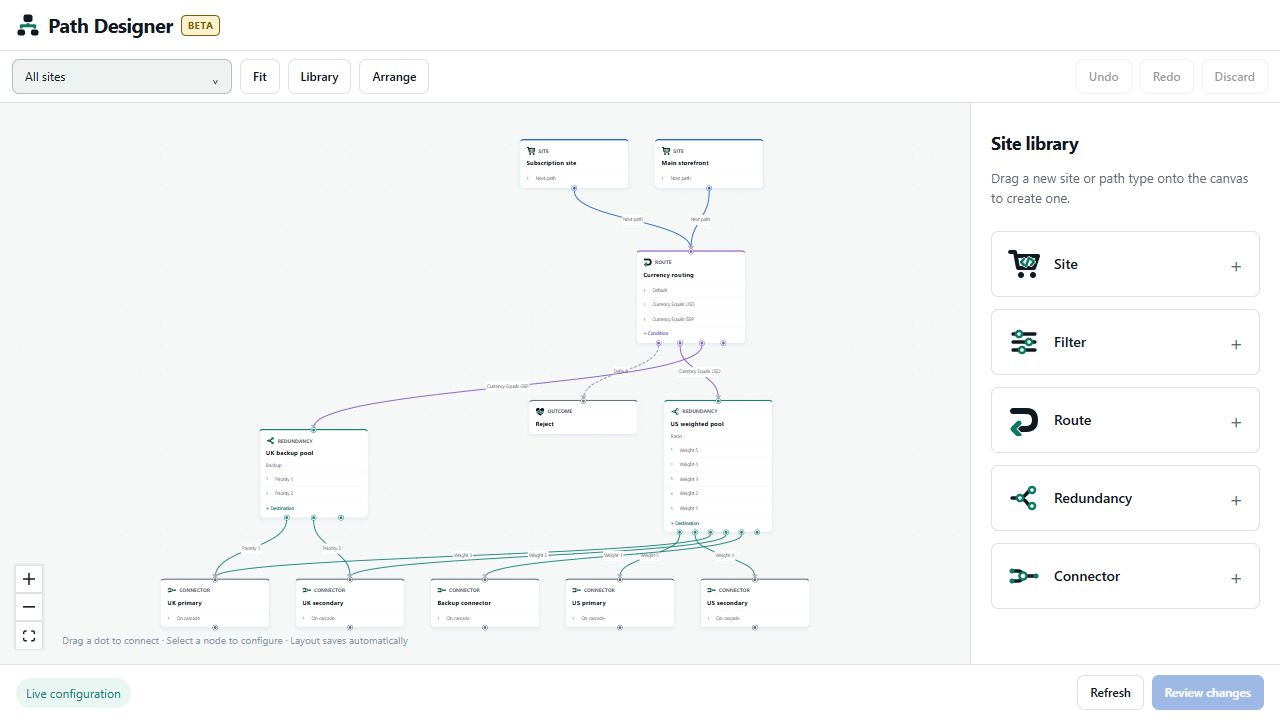
Task: Open the Library panel
Action: point(319,77)
